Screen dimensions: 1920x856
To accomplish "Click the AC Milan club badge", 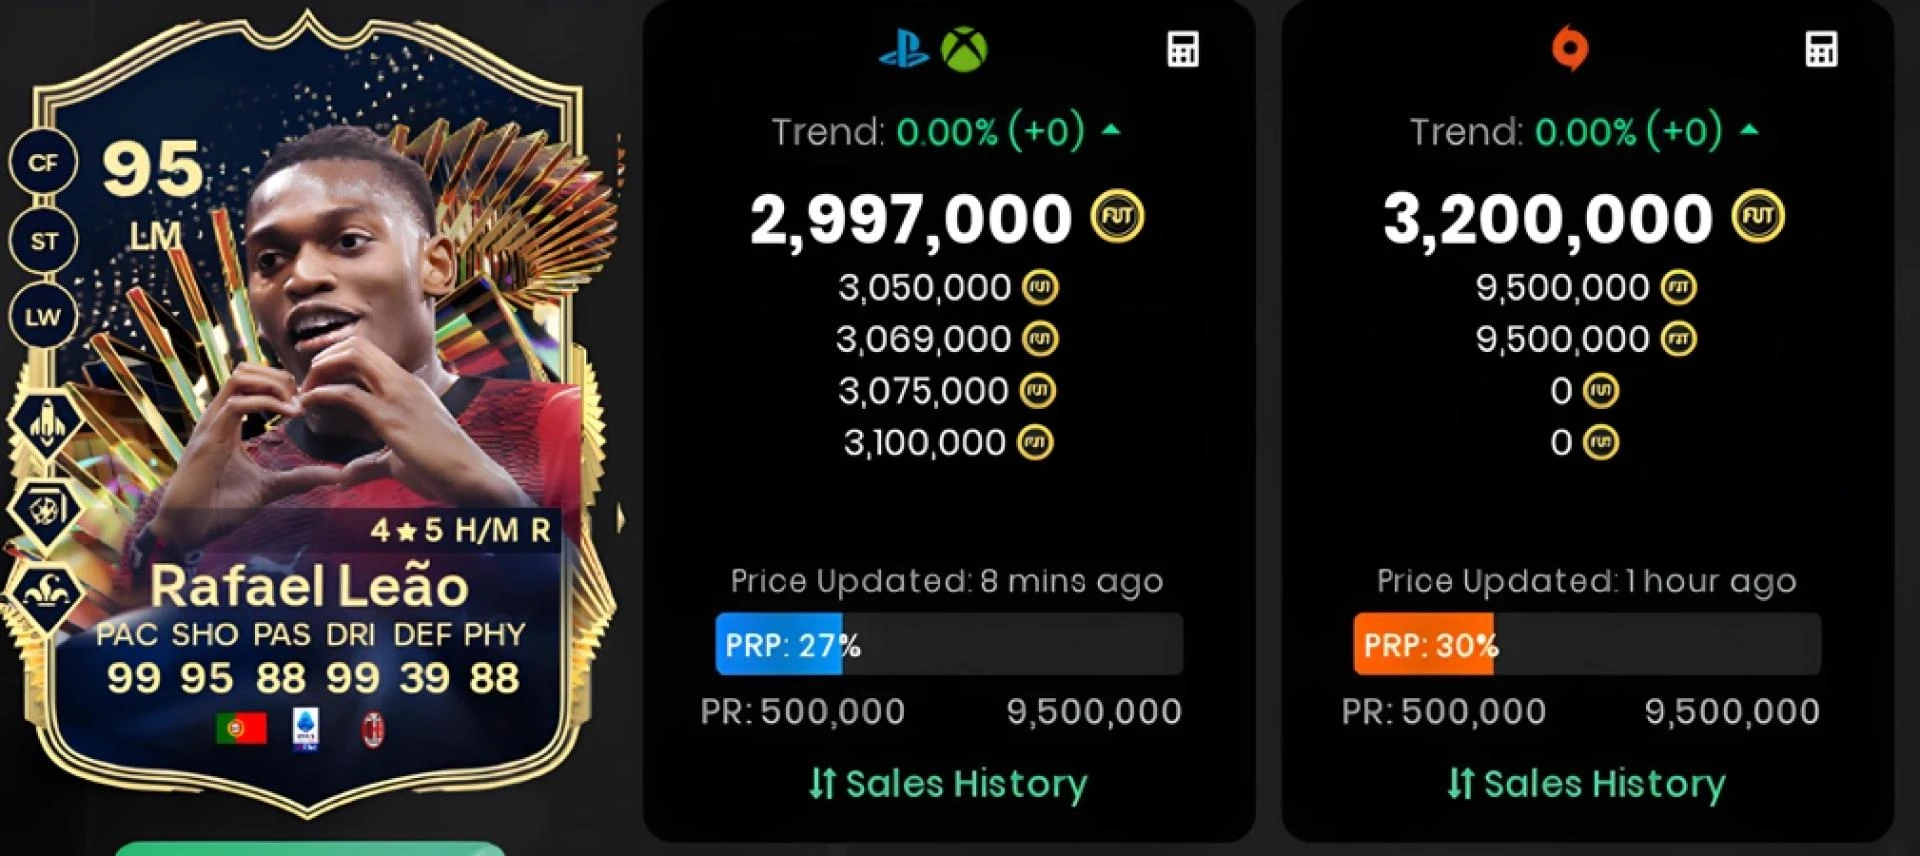I will point(374,729).
